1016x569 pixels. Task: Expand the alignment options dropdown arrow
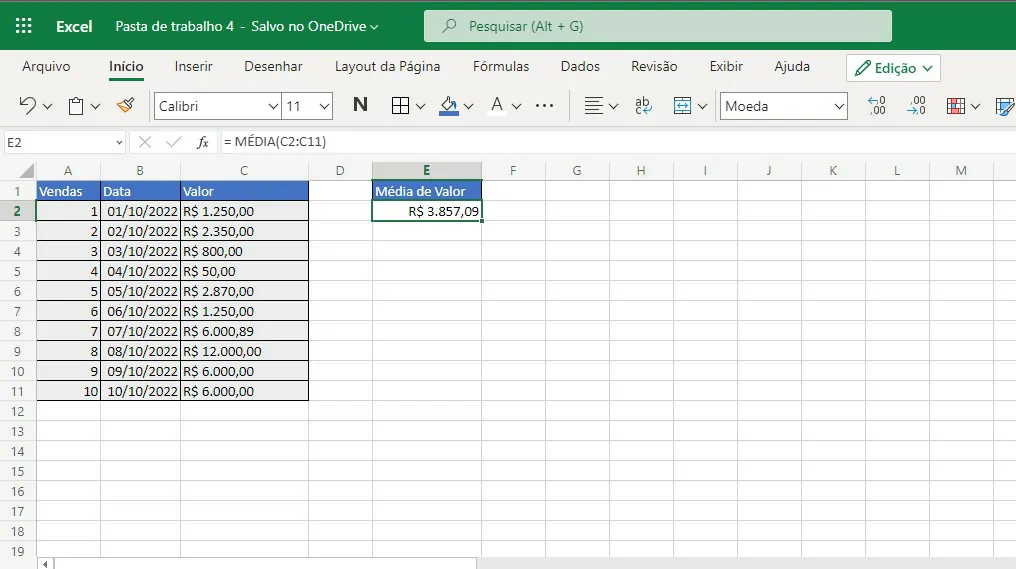click(x=613, y=106)
